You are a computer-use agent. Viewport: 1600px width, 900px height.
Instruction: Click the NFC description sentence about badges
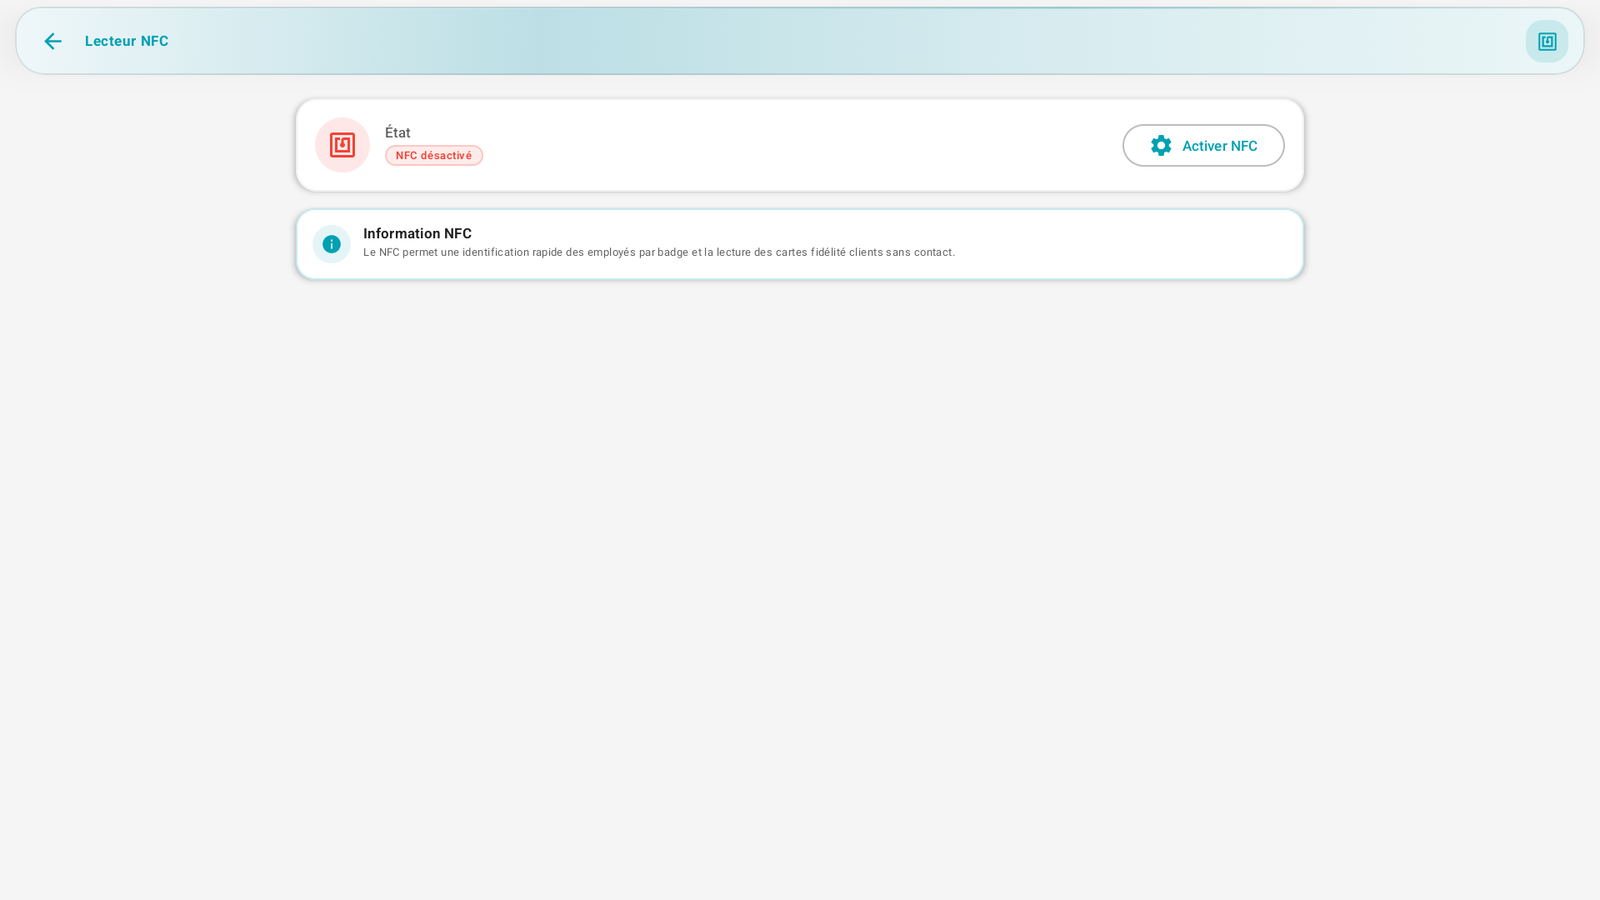659,252
